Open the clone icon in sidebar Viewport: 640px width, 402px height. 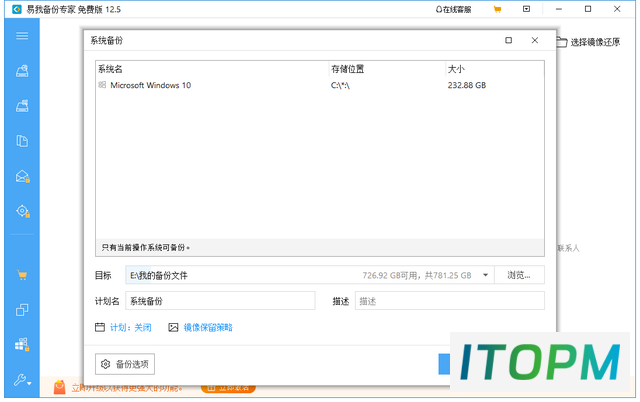click(22, 310)
